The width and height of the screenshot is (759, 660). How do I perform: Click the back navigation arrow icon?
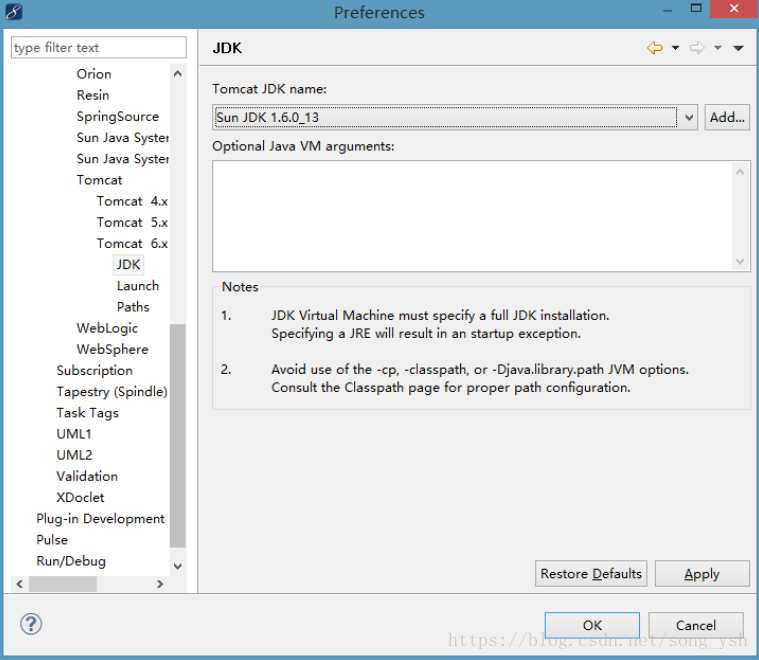(654, 48)
